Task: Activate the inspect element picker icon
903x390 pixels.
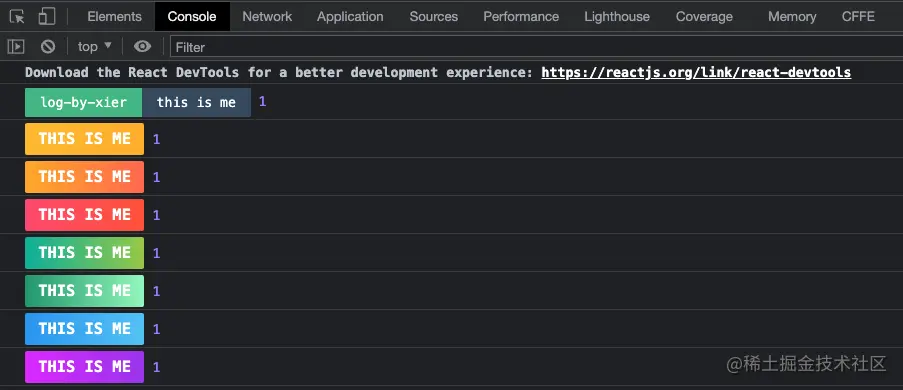Action: (17, 17)
